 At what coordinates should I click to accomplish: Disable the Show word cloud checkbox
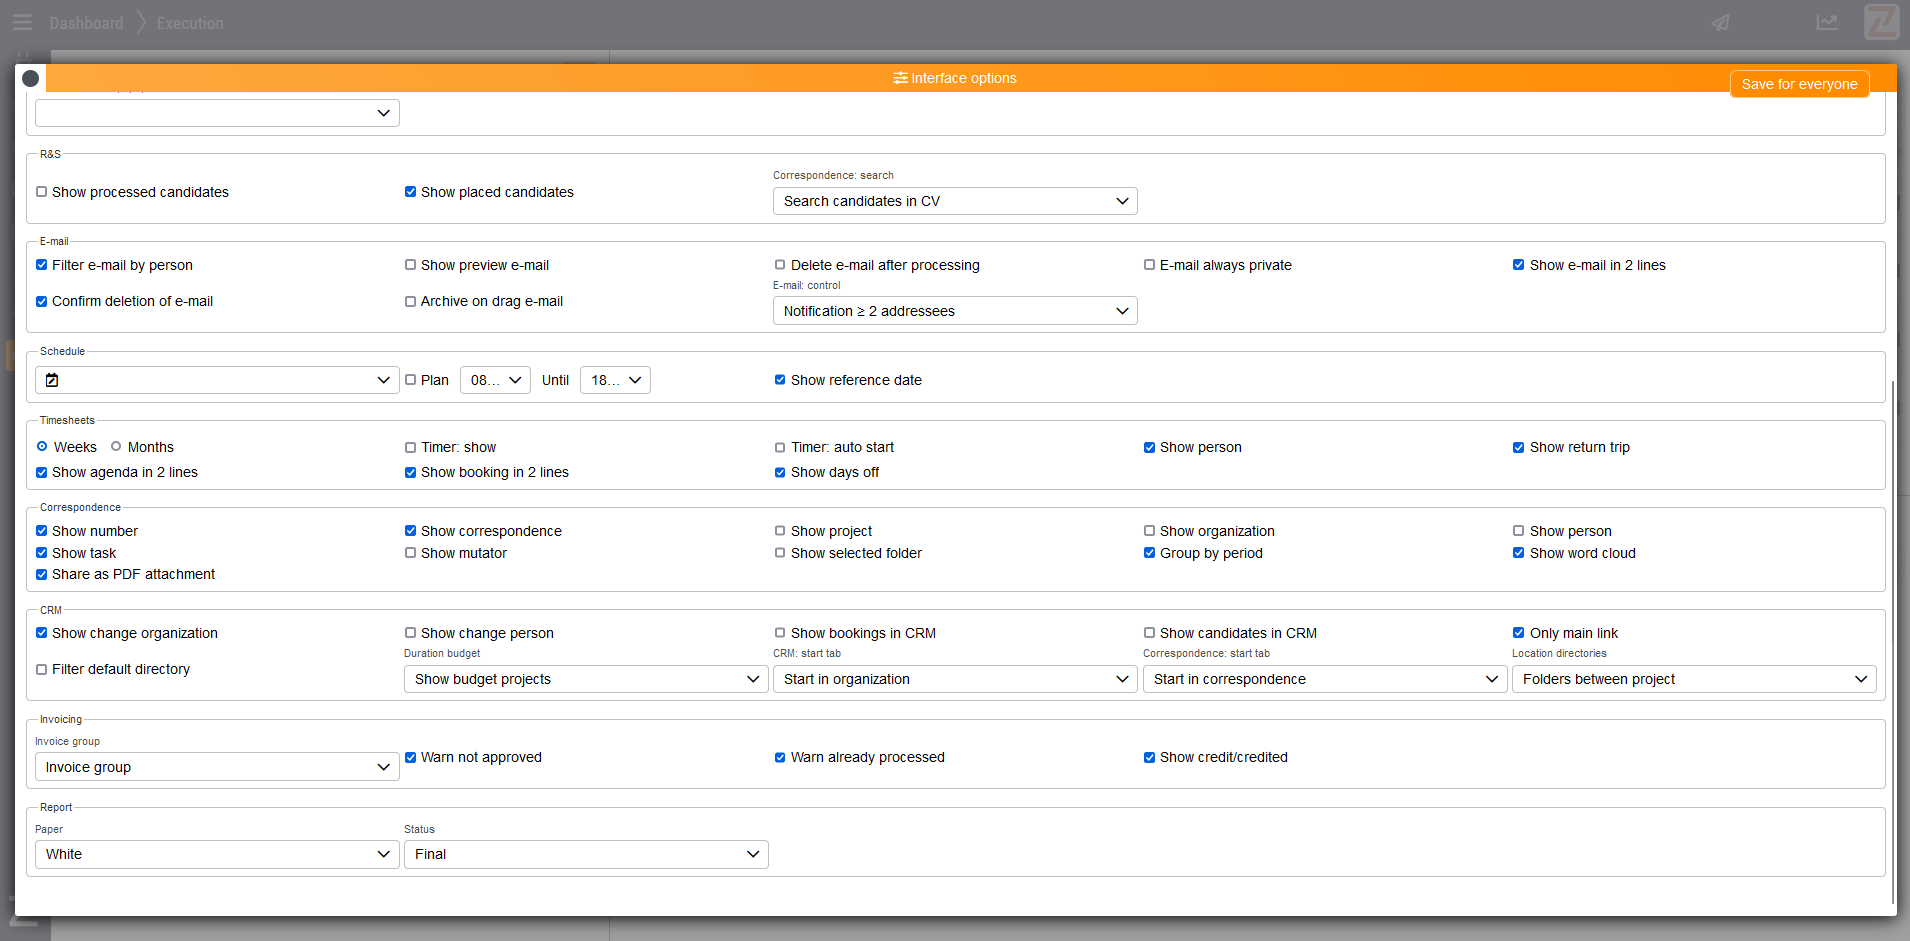pyautogui.click(x=1518, y=553)
